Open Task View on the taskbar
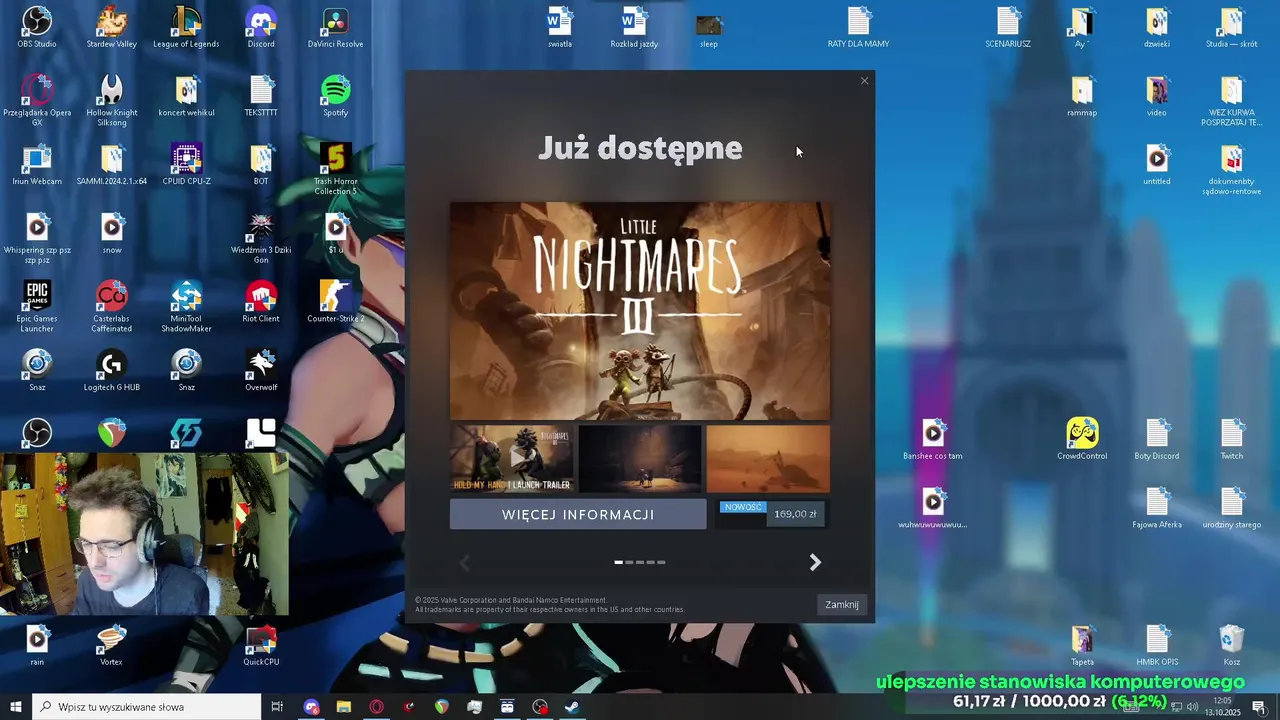The height and width of the screenshot is (720, 1280). pos(278,707)
